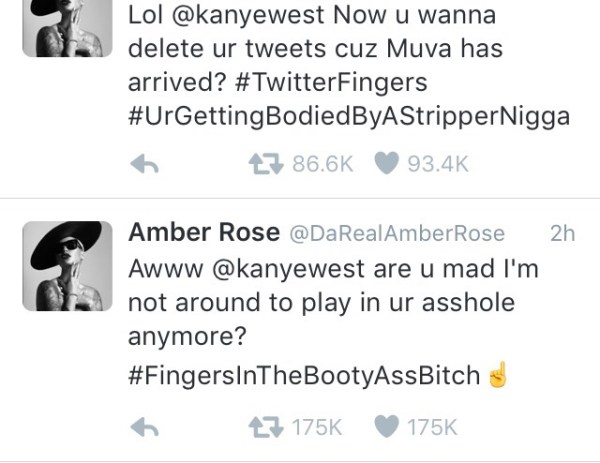Open @kanyewest mention in first tweet
This screenshot has width=600, height=463.
tap(248, 16)
